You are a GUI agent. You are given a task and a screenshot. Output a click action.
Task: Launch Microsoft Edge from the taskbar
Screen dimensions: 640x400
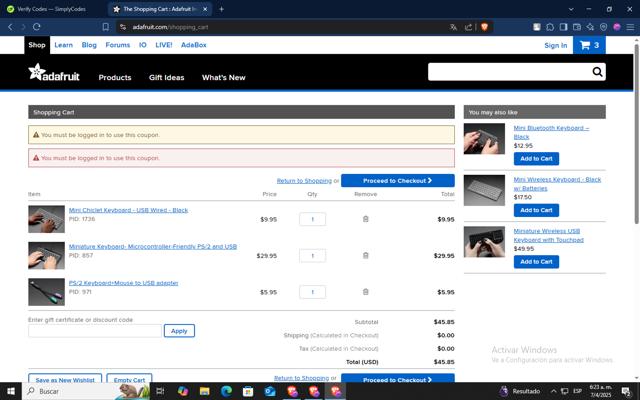[x=227, y=391]
